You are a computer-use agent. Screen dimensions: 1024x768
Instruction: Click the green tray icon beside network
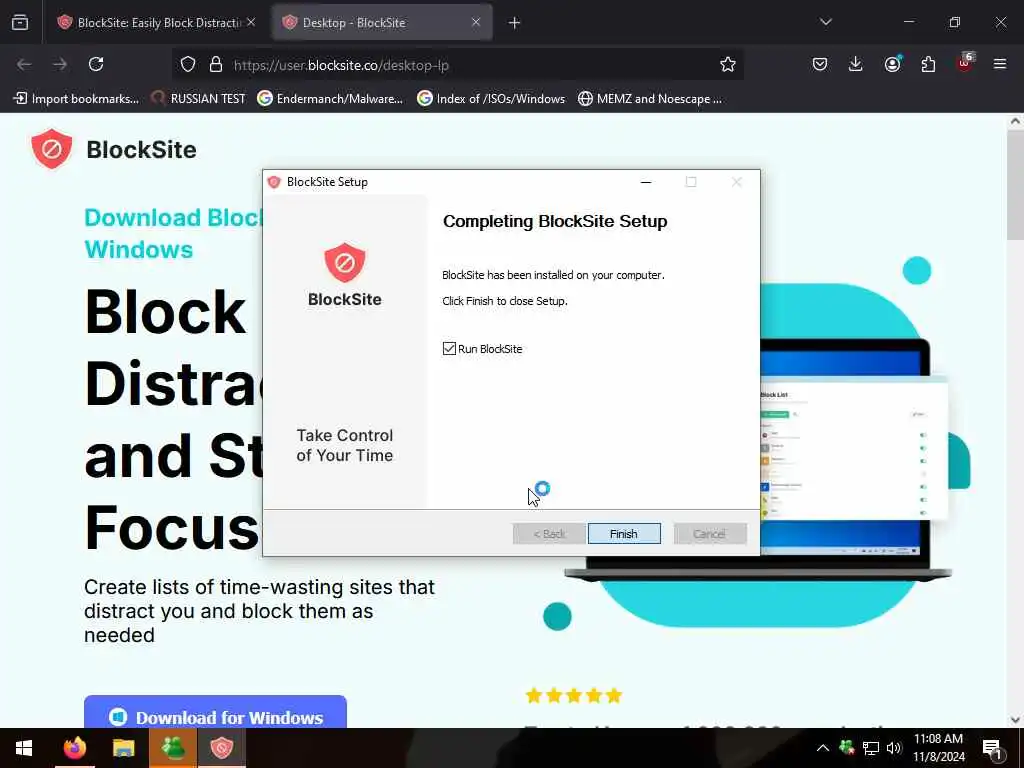[x=847, y=748]
